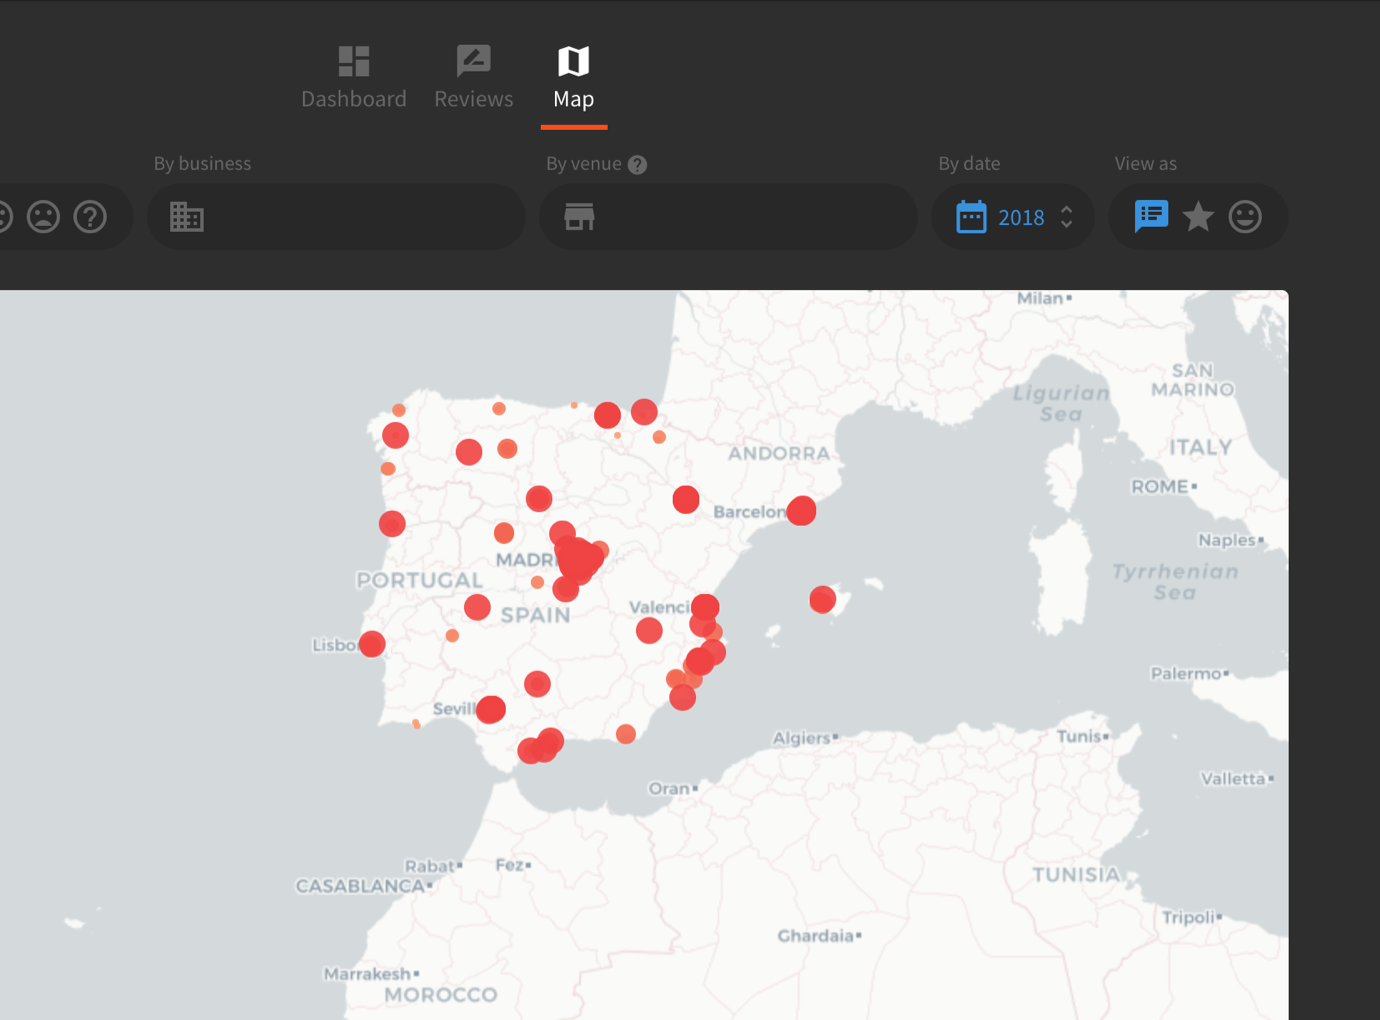Click inside the By venue filter field
1380x1020 pixels.
pyautogui.click(x=750, y=217)
